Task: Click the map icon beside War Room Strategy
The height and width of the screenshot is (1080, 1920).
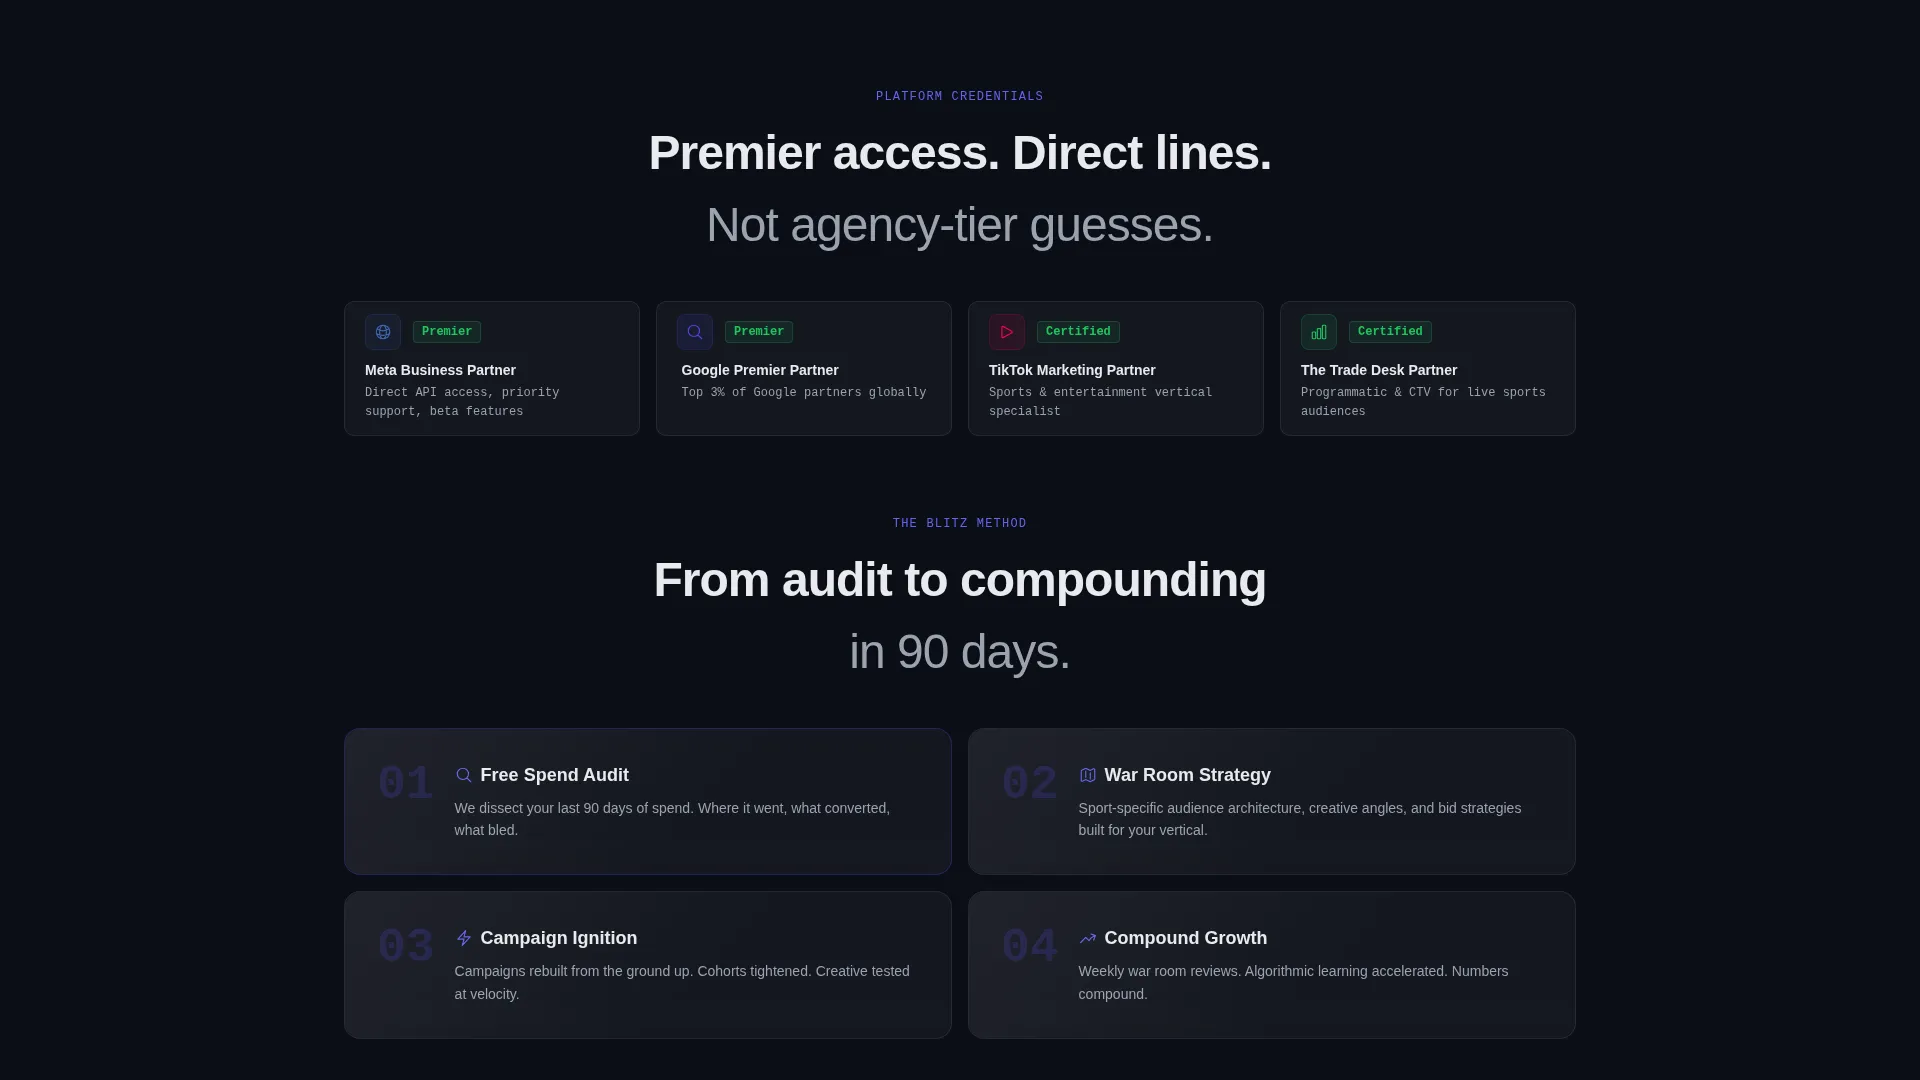Action: coord(1088,775)
